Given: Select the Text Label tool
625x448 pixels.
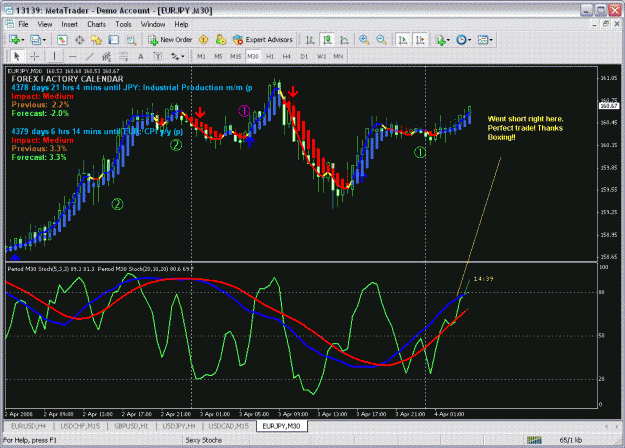Looking at the screenshot, I should [x=158, y=57].
